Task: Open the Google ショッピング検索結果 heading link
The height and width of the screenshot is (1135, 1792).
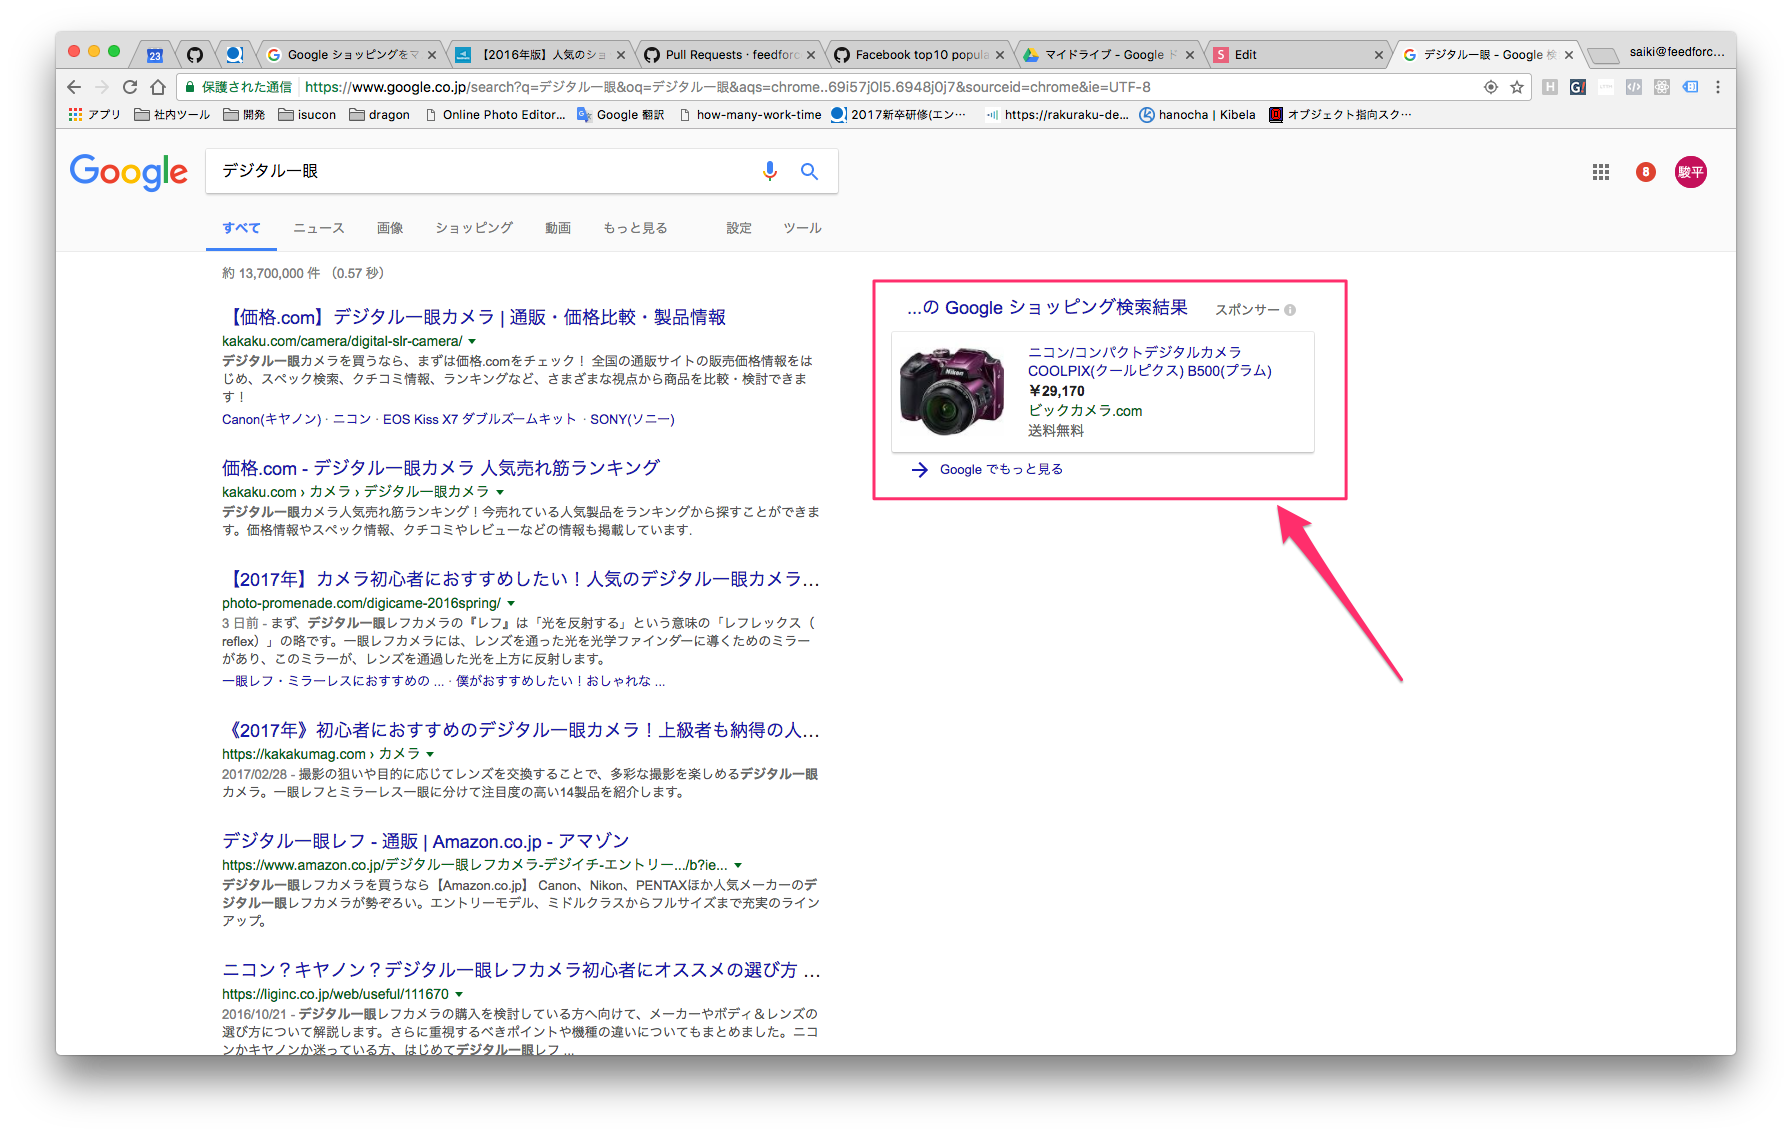Action: (x=1047, y=308)
